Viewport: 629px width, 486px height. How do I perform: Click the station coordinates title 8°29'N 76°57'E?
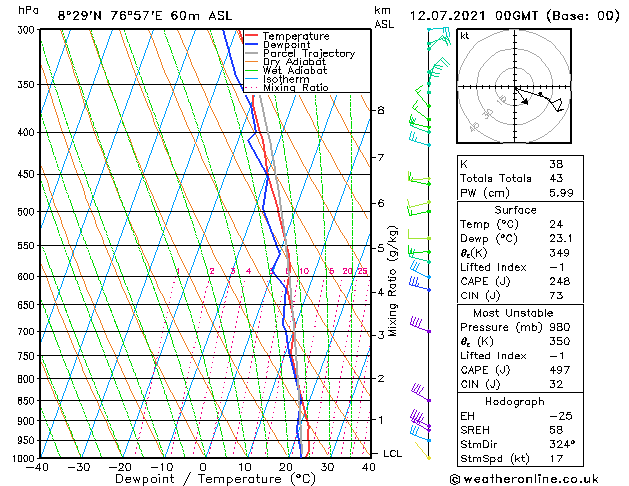[x=110, y=16]
